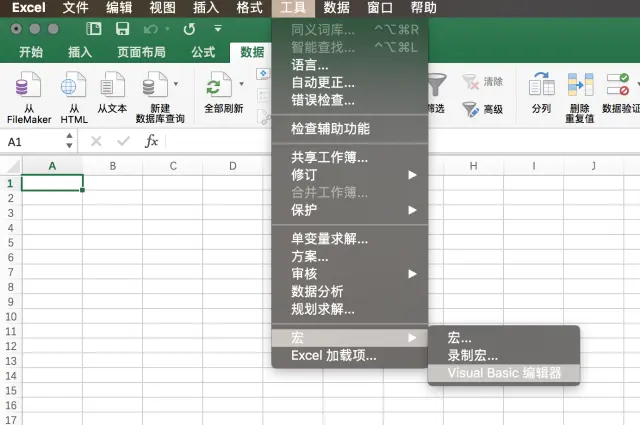Select column H header

[x=473, y=166]
